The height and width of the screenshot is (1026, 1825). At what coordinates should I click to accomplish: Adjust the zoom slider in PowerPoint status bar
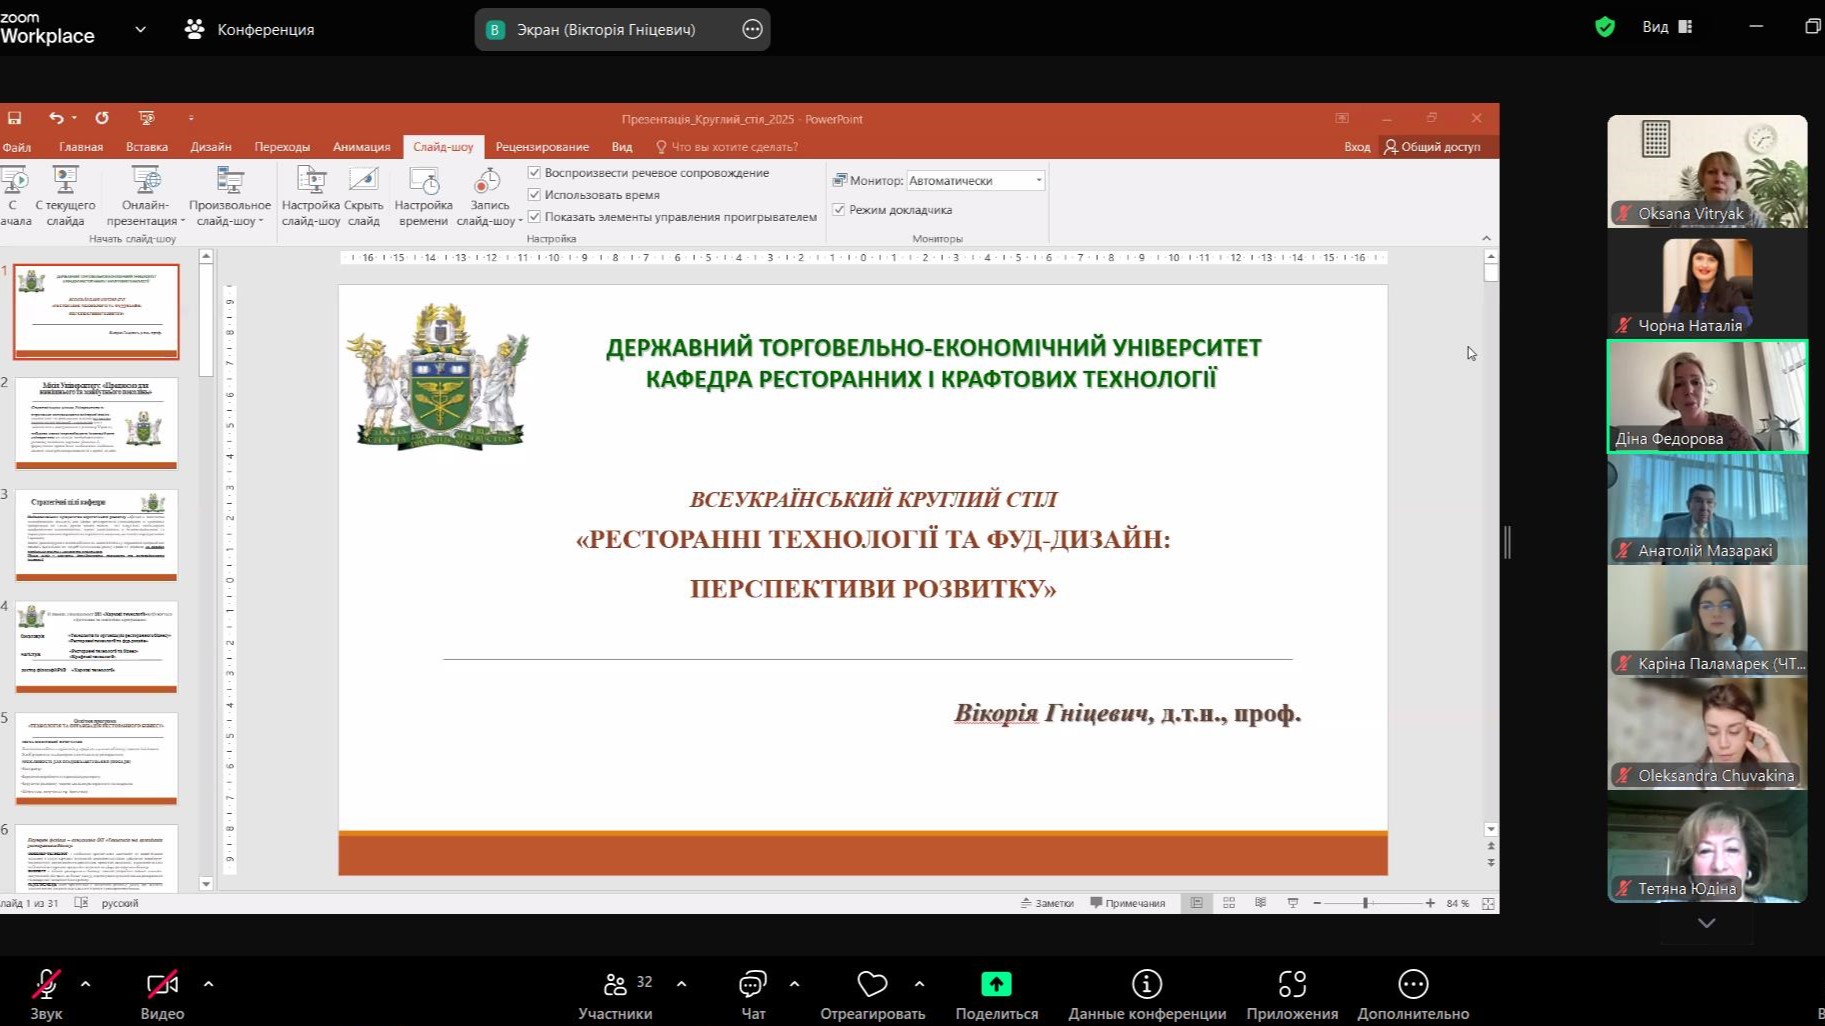coord(1365,903)
